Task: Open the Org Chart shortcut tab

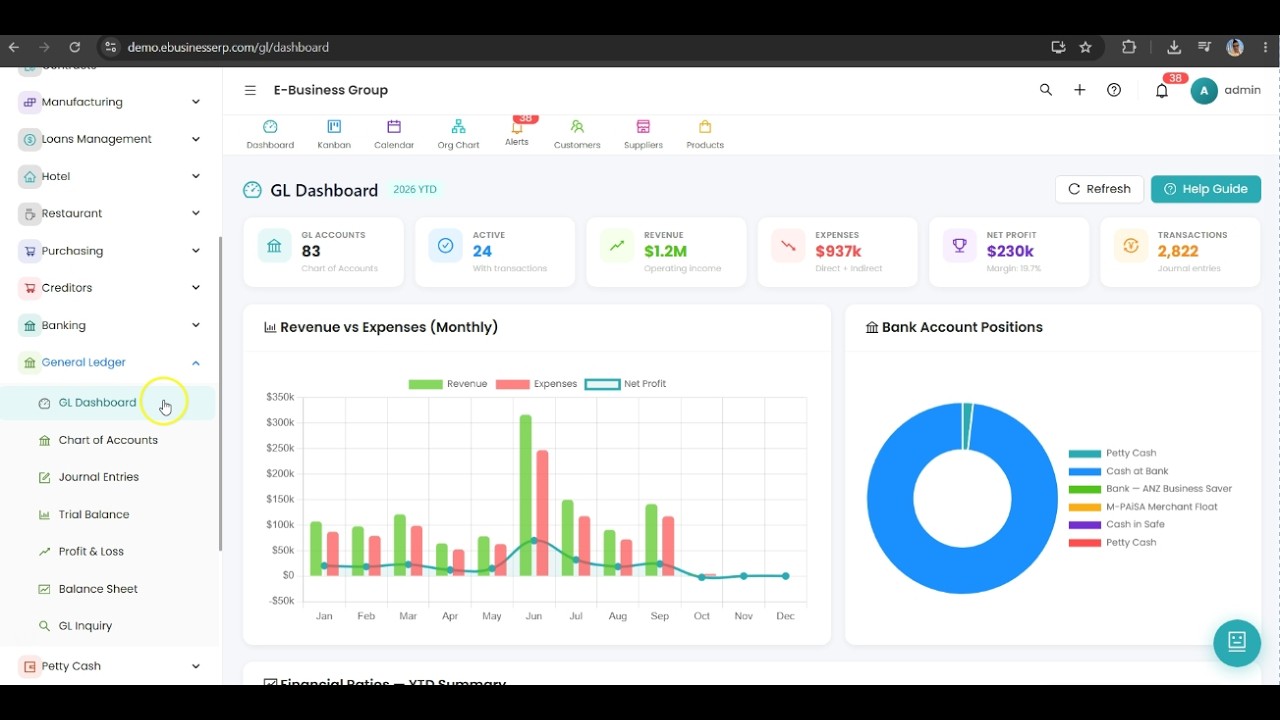Action: 458,134
